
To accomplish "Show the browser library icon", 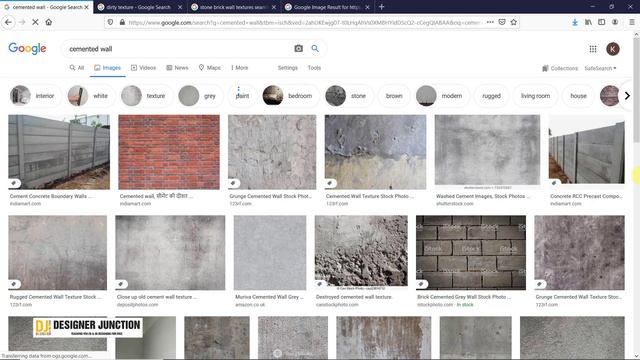I will pos(588,22).
